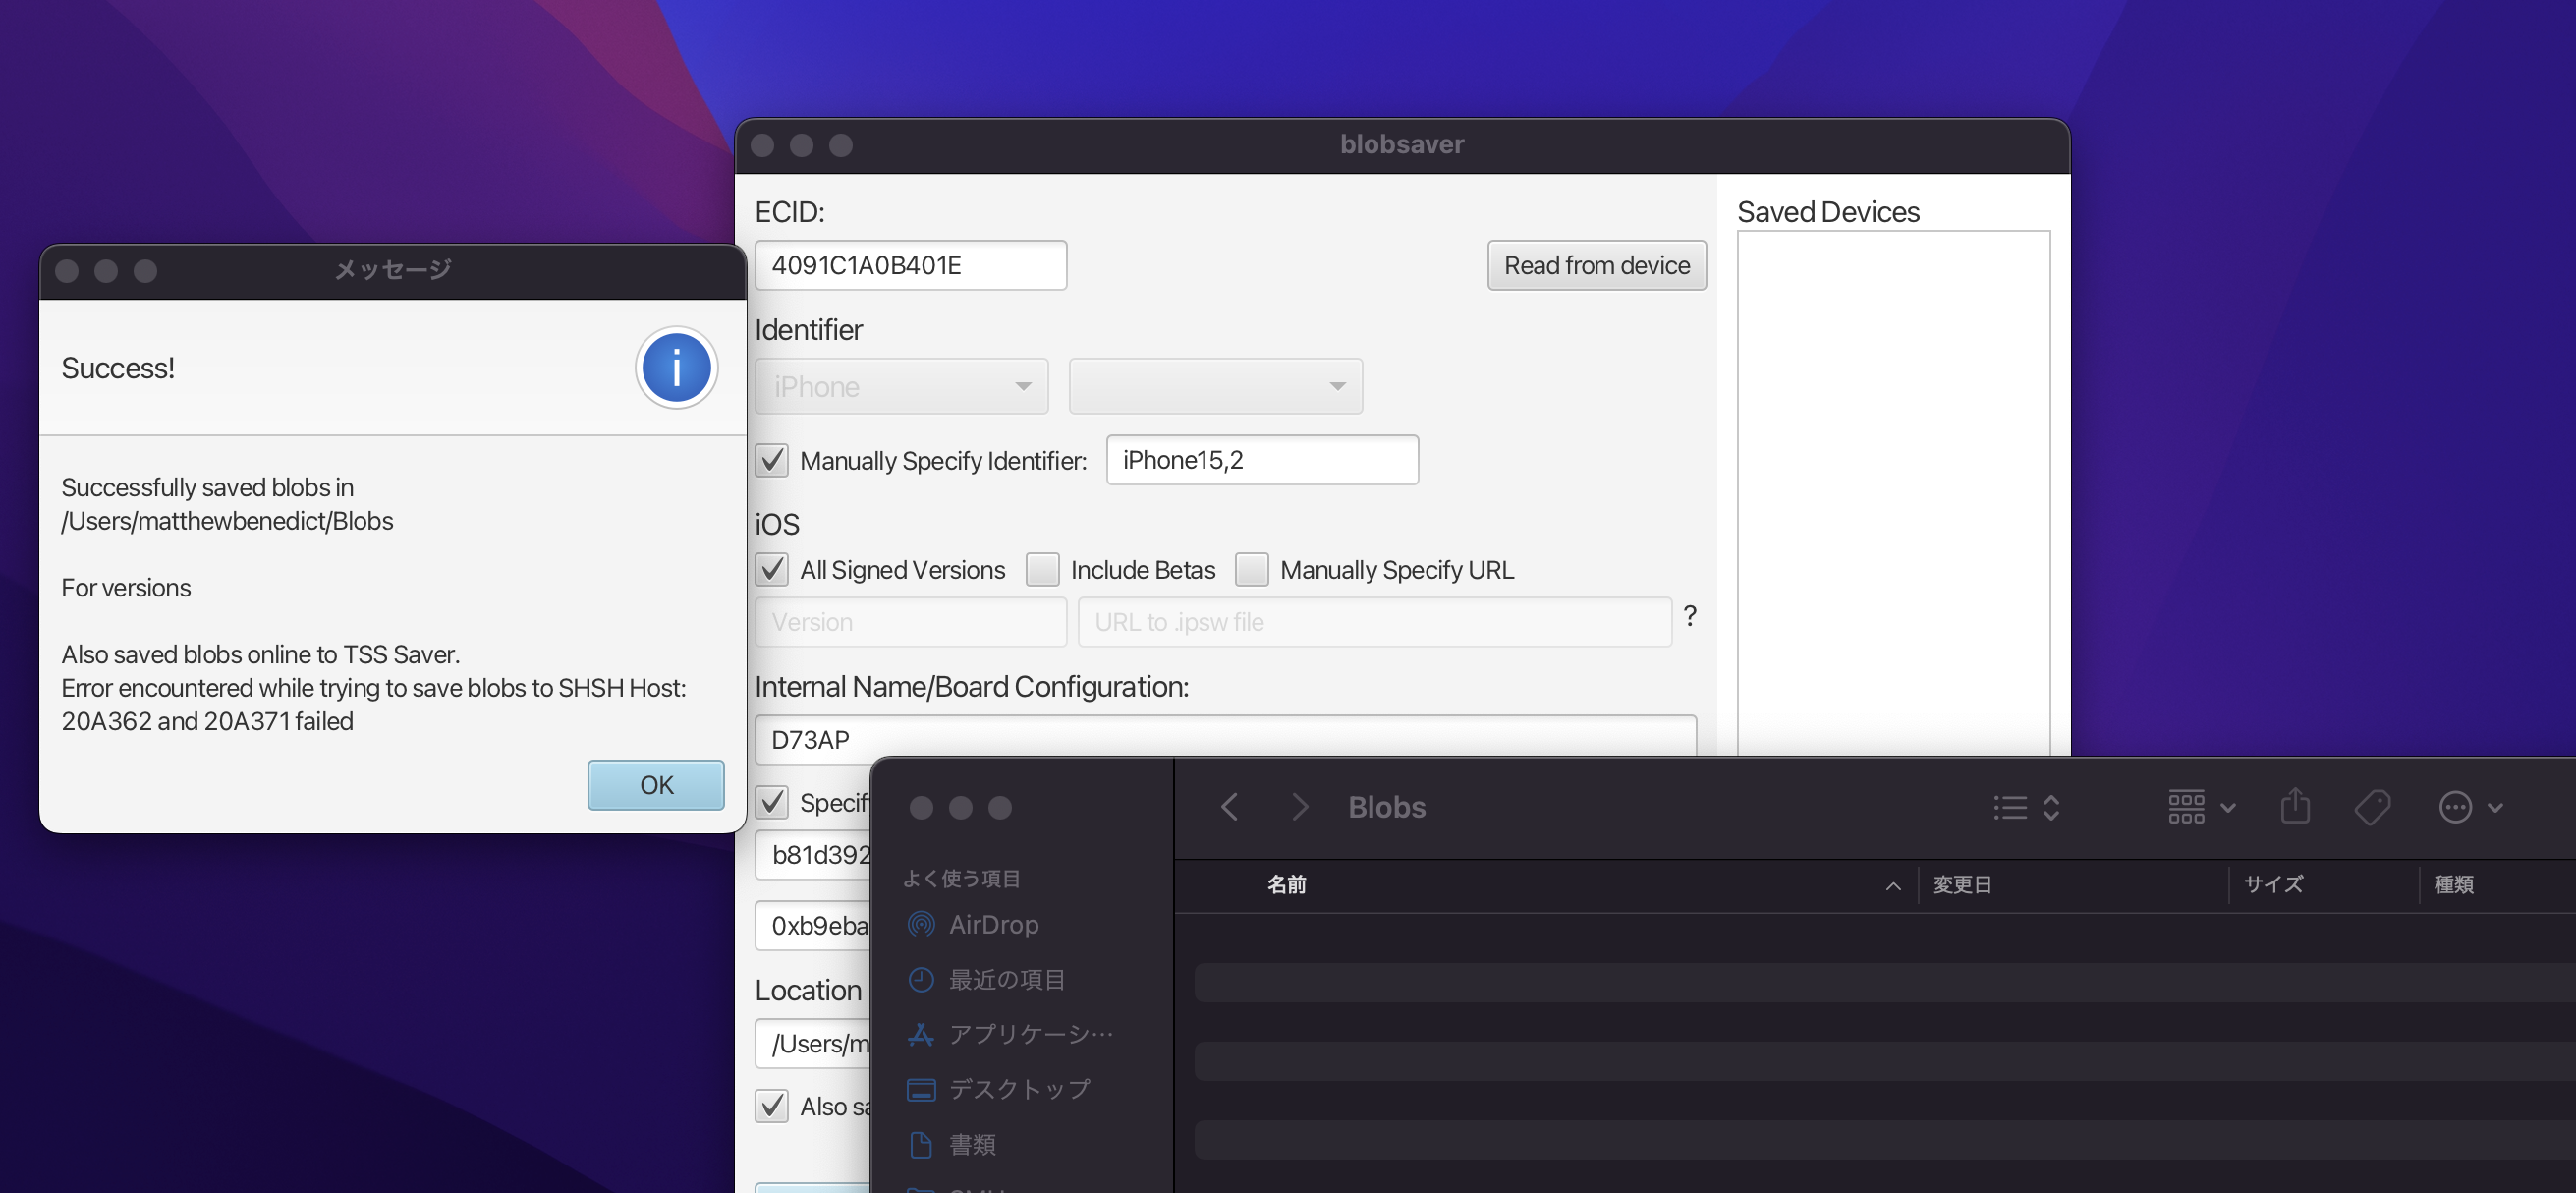This screenshot has height=1193, width=2576.
Task: Open the view grouping dropdown in Finder toolbar
Action: click(x=2198, y=806)
